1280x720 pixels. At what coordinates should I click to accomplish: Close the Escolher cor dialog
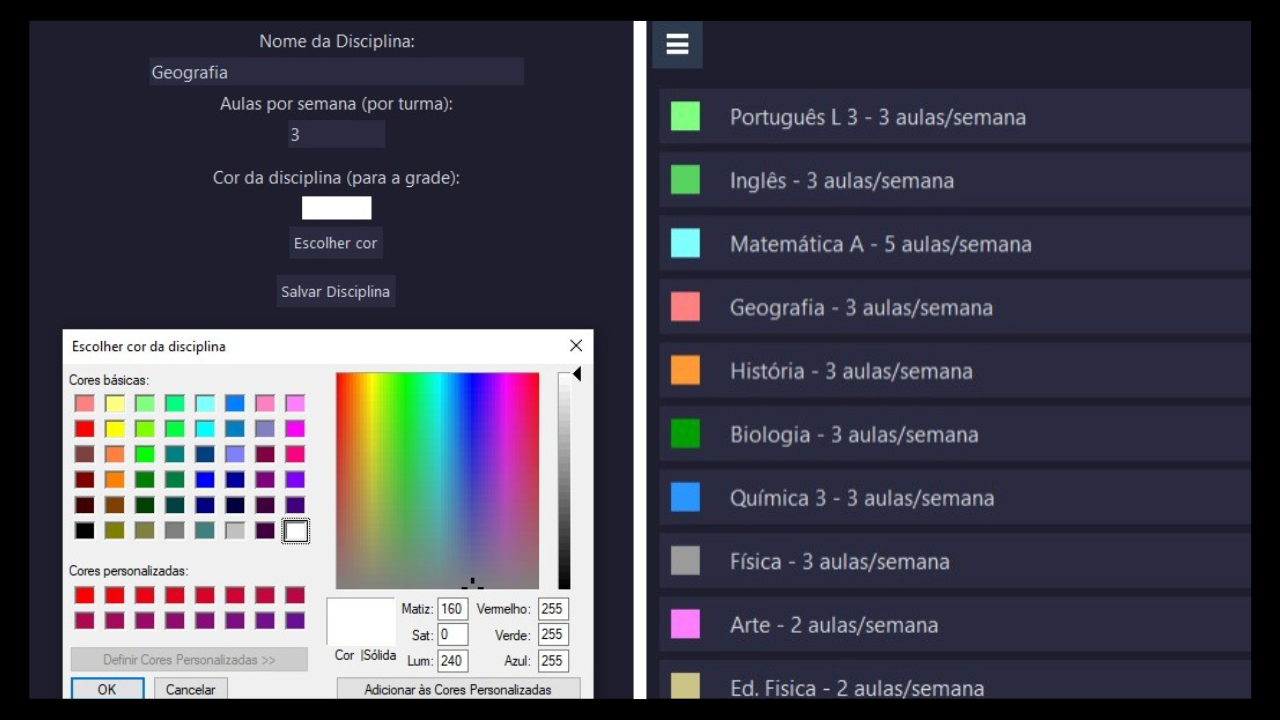pos(576,346)
